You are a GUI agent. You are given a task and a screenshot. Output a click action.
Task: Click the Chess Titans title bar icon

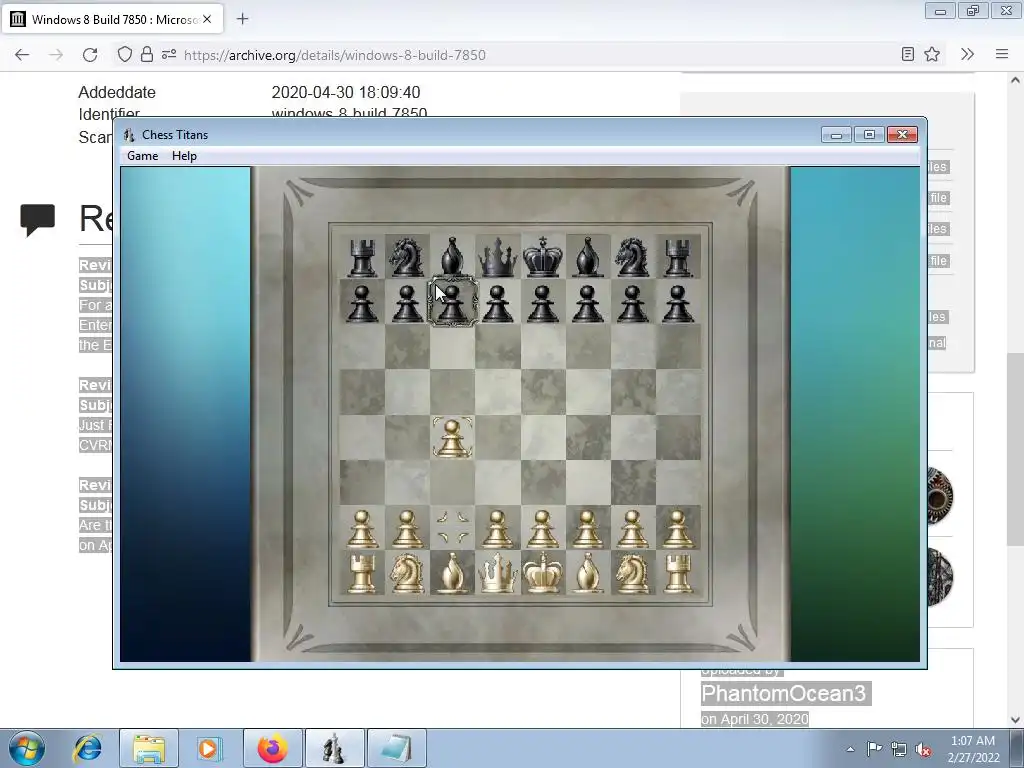click(129, 135)
